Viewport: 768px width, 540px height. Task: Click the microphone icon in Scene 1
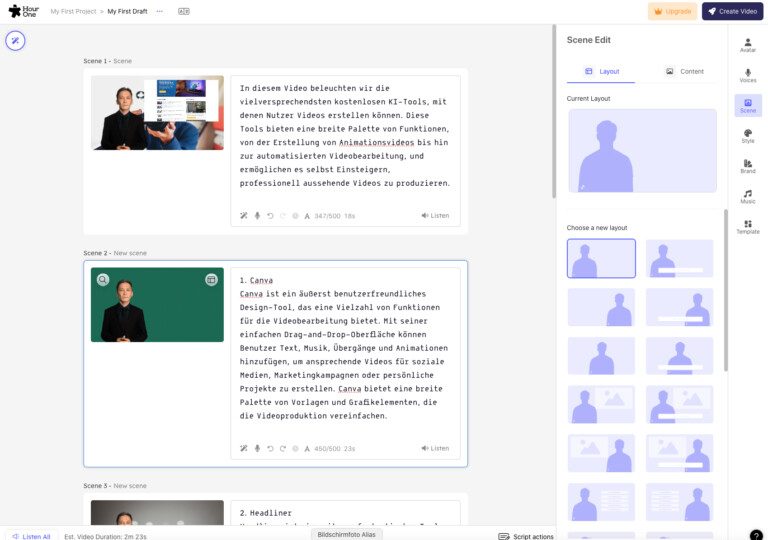[x=257, y=216]
